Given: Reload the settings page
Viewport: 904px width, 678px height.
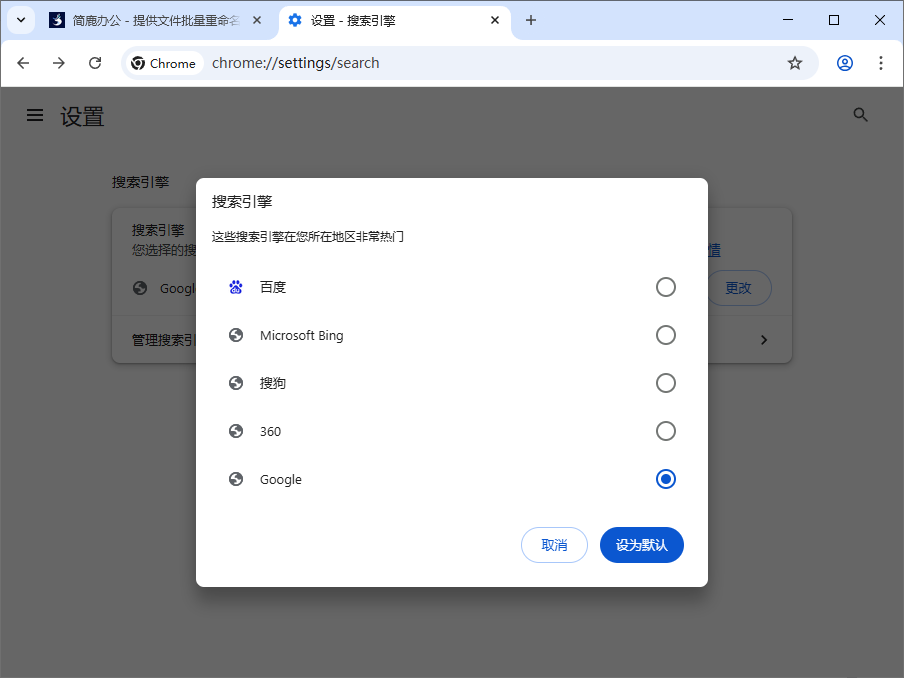Looking at the screenshot, I should (95, 62).
